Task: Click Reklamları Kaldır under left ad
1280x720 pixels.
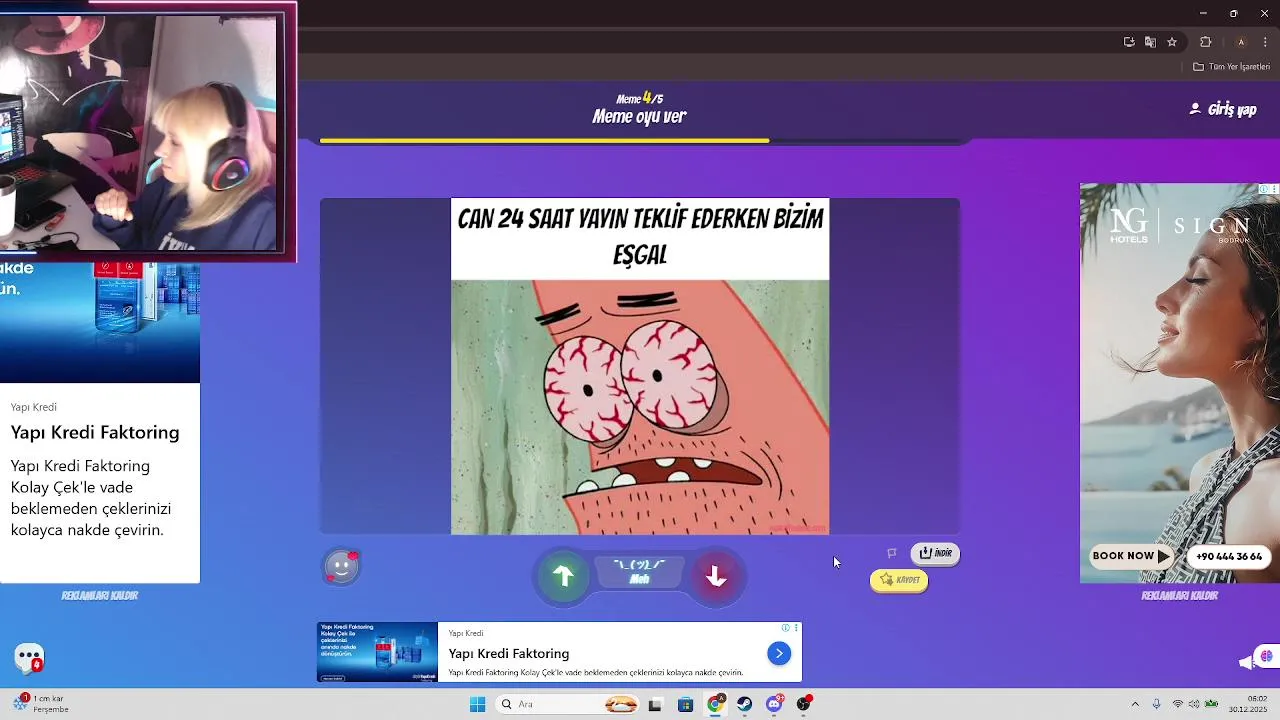Action: coord(99,595)
